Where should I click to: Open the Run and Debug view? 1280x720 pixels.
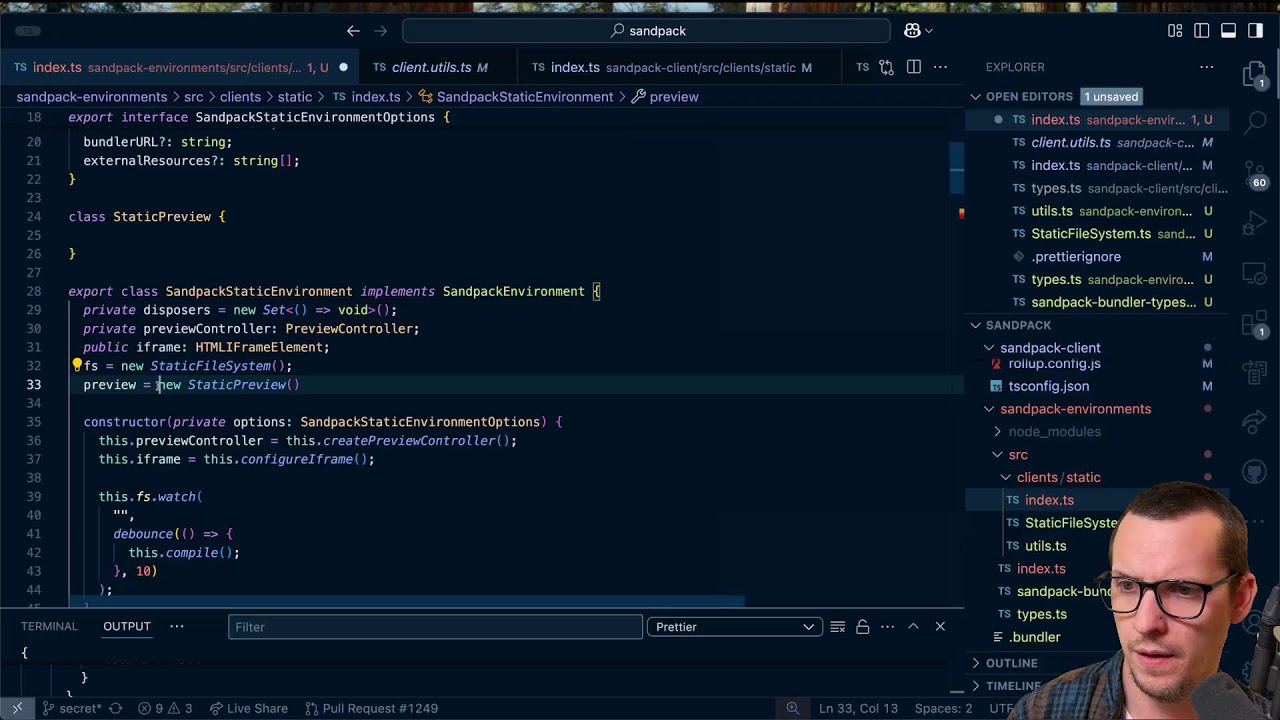[1256, 225]
